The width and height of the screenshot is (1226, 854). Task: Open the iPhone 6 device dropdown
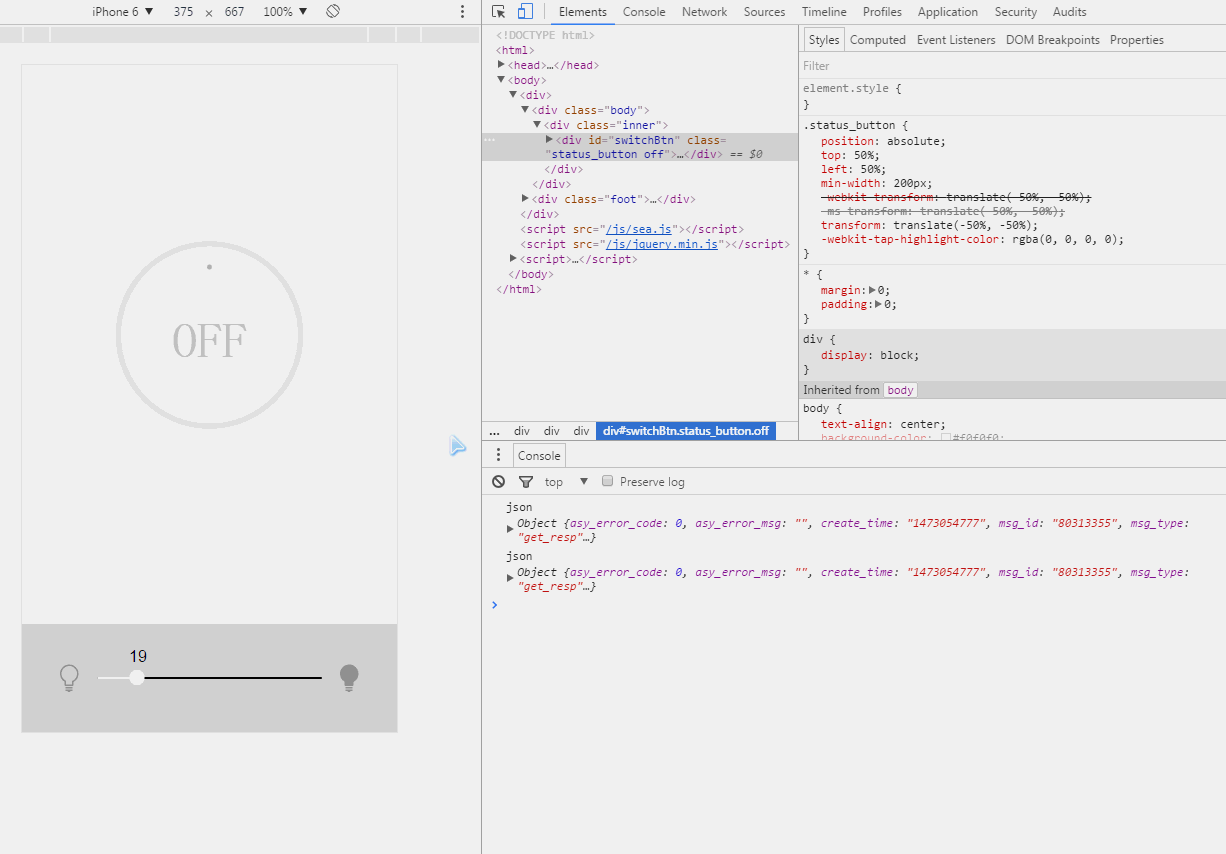(123, 12)
